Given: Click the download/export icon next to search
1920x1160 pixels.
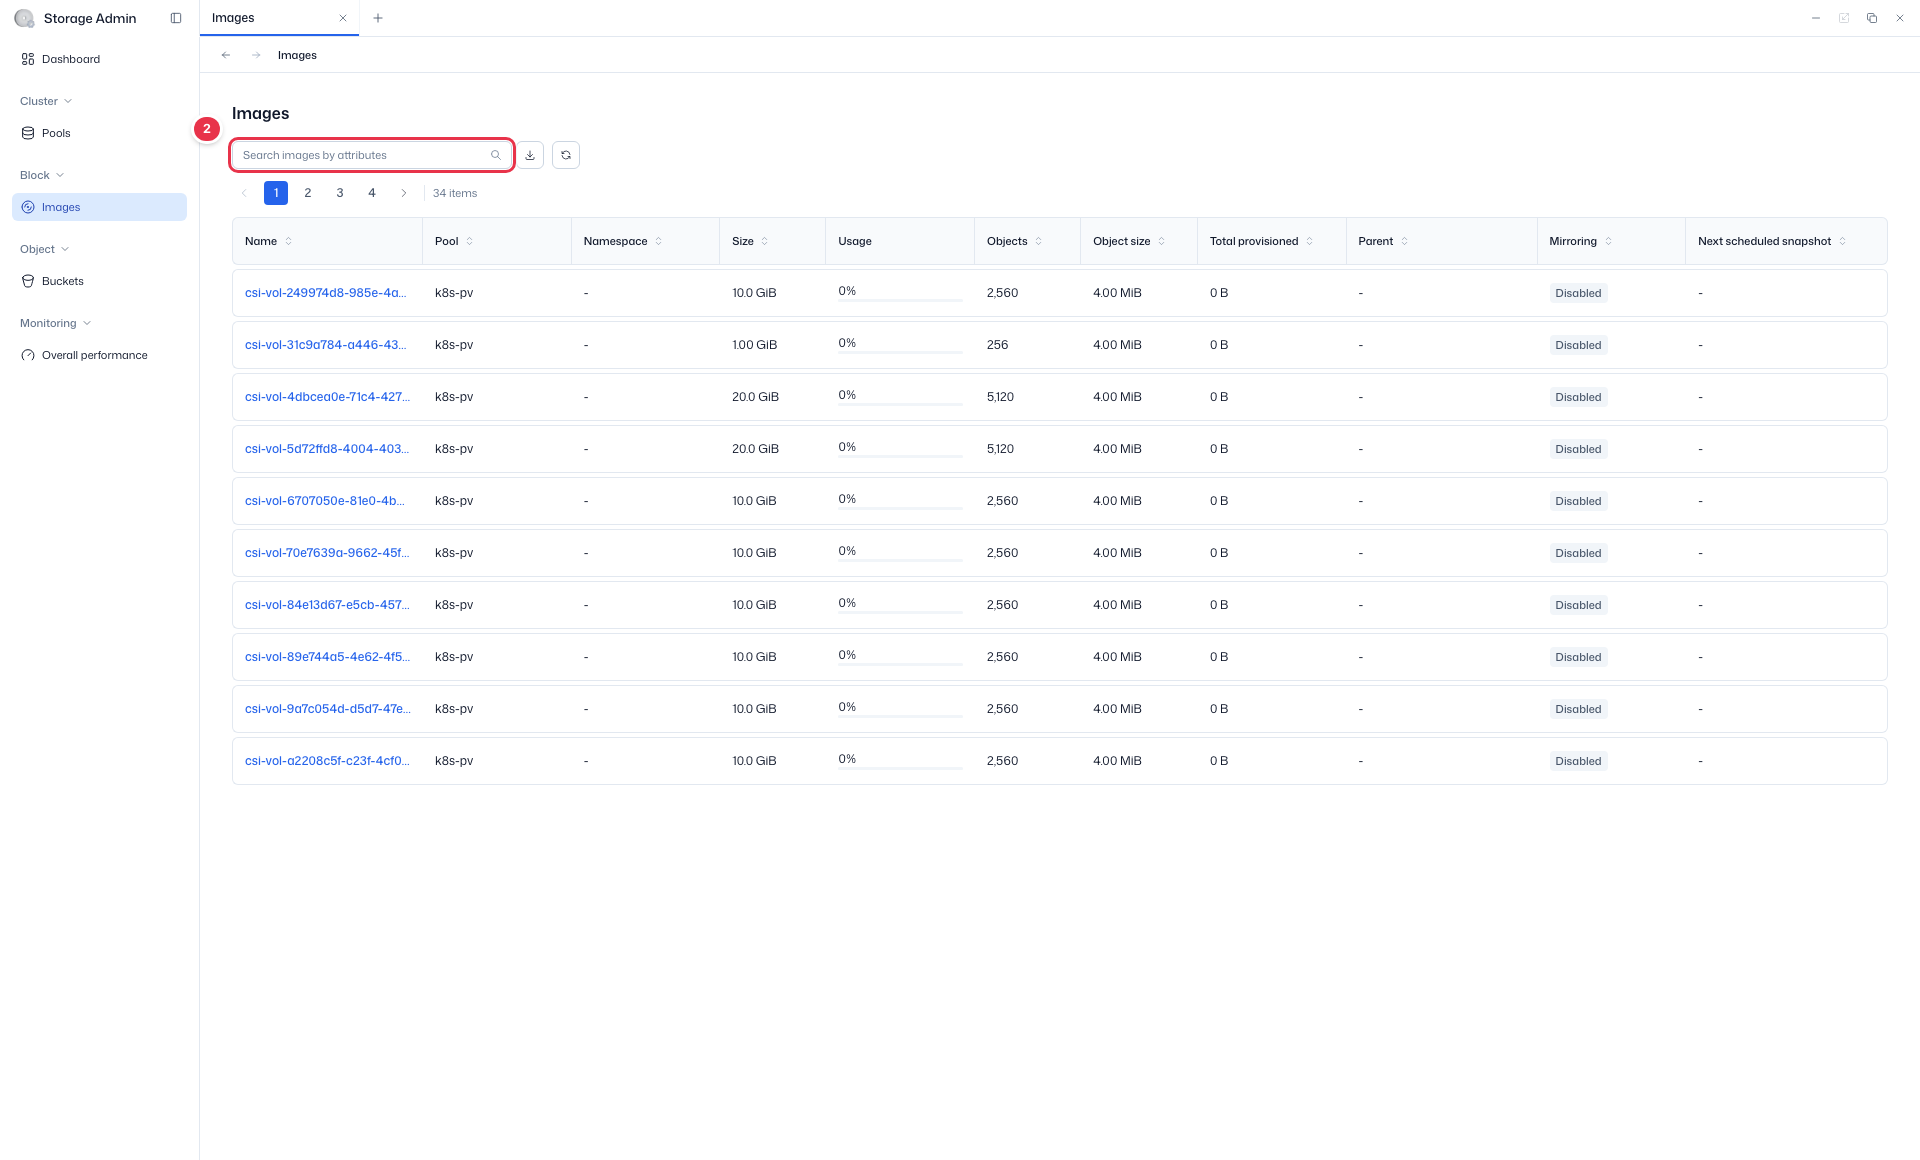Looking at the screenshot, I should (x=530, y=155).
